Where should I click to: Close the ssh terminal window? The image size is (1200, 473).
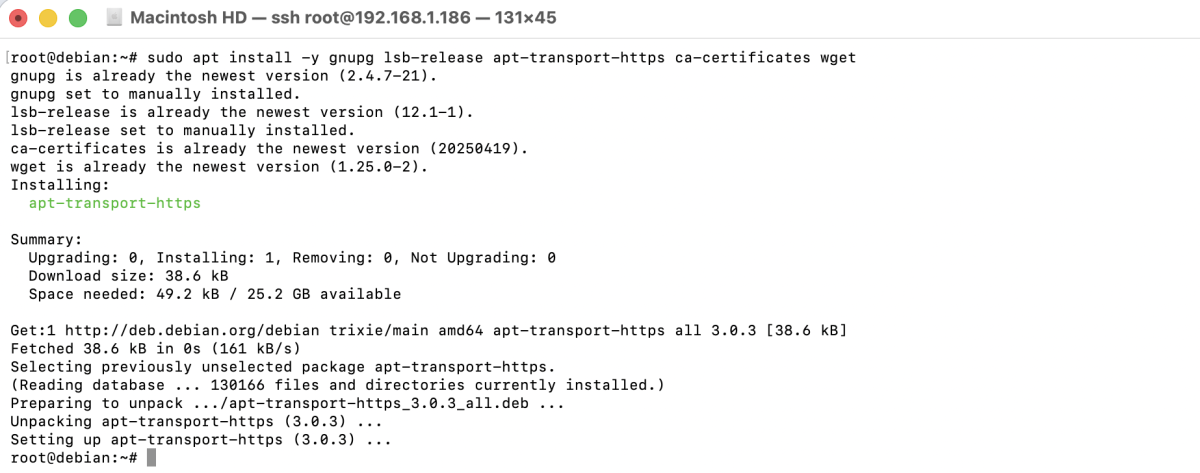(x=18, y=18)
